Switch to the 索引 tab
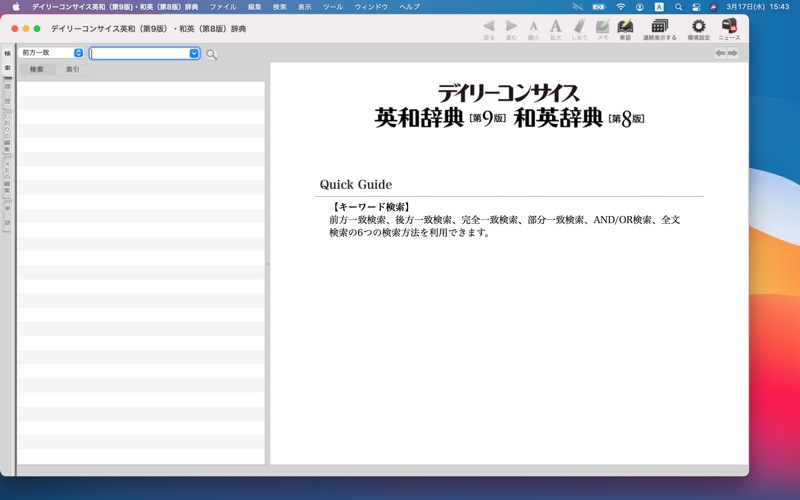Screen dimensions: 800x500 (73, 70)
